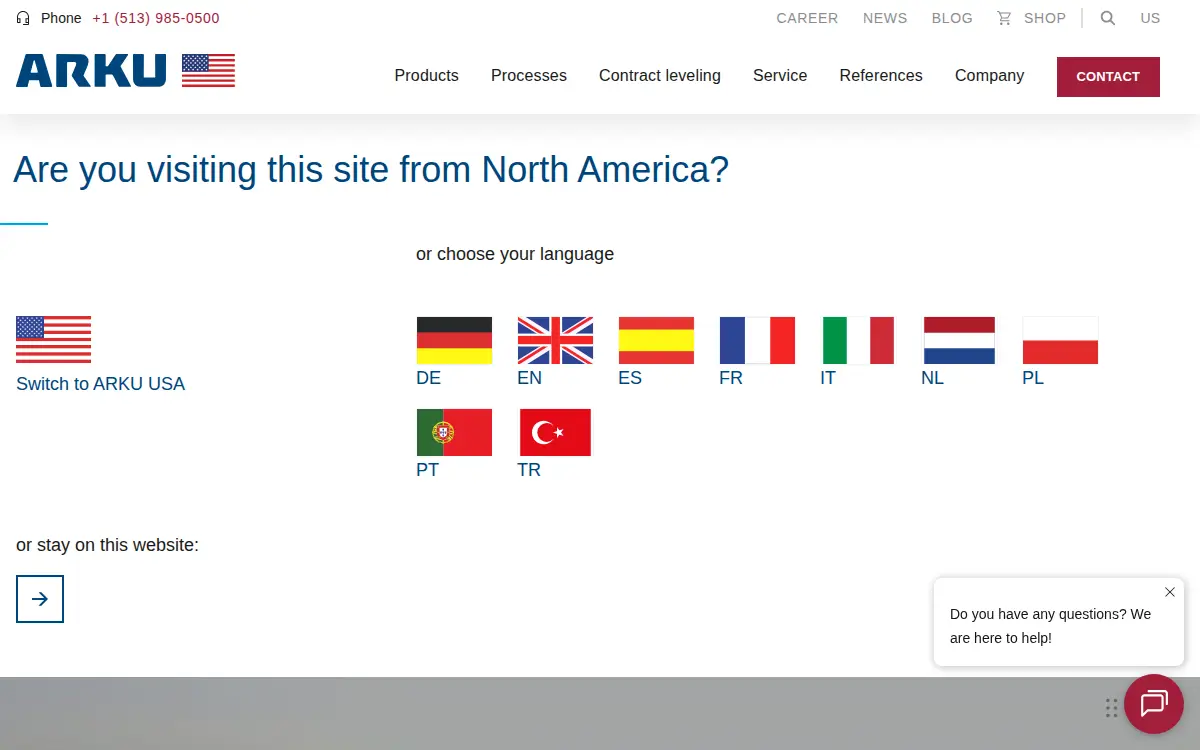The image size is (1200, 750).
Task: Open the Processes menu
Action: [529, 76]
